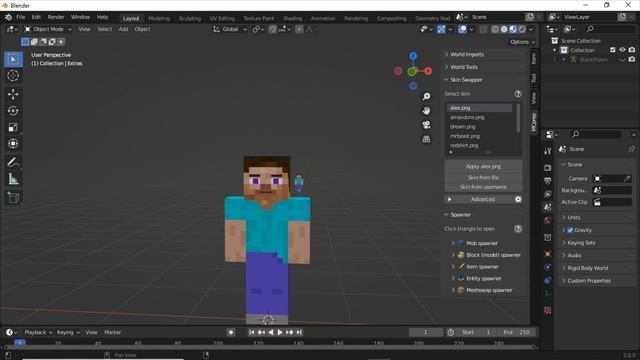The image size is (640, 360).
Task: Pick the Rotate tool
Action: [x=13, y=111]
